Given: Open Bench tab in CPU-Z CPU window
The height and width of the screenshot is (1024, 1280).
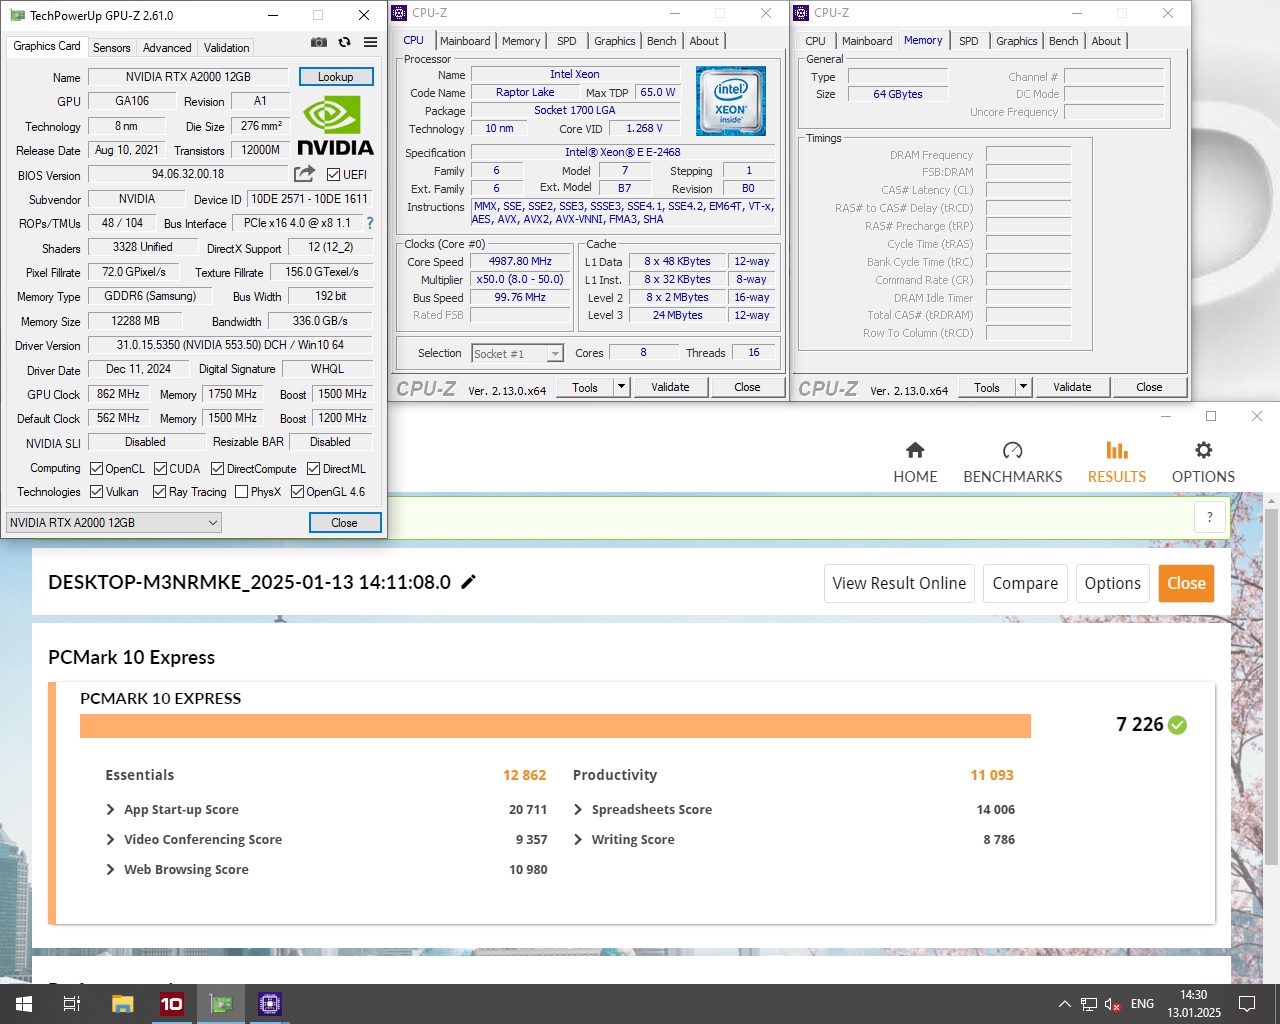Looking at the screenshot, I should coord(662,41).
